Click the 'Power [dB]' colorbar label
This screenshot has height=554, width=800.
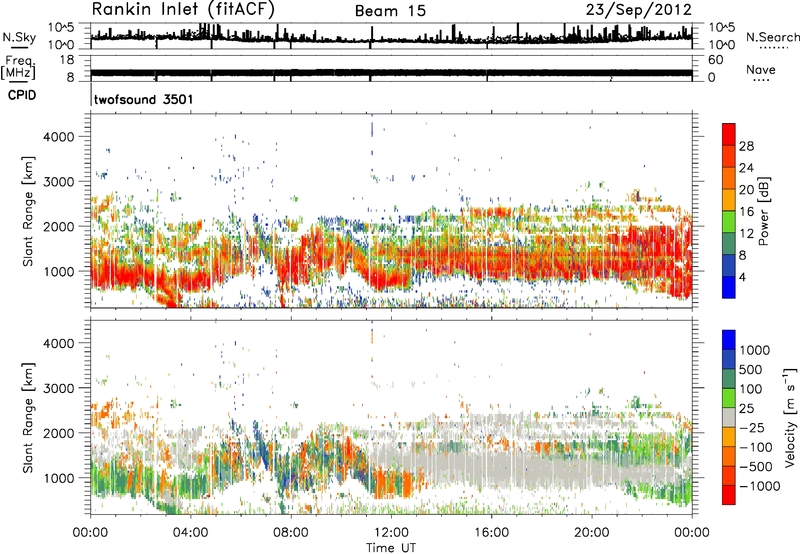[763, 211]
